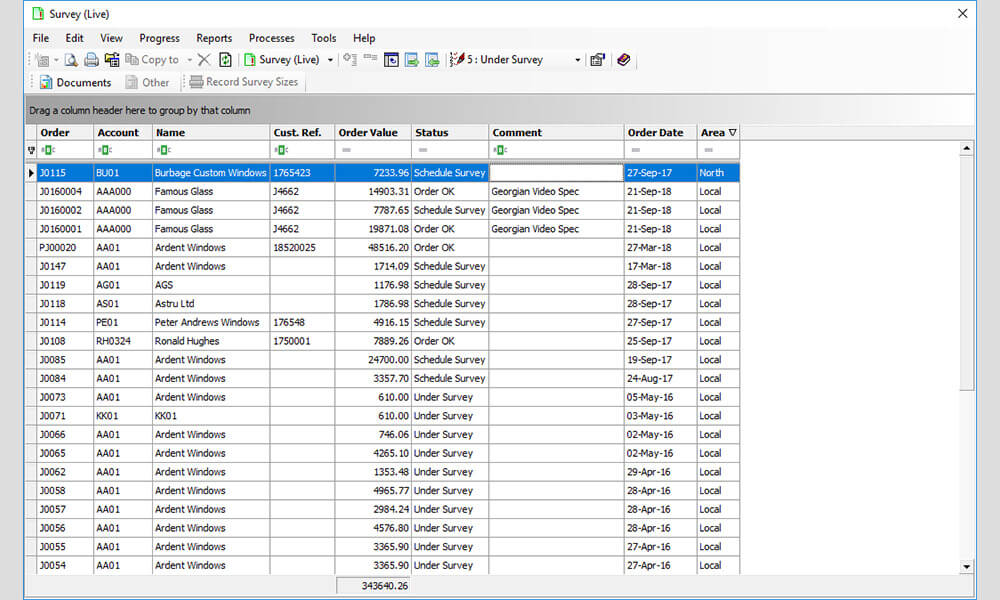The width and height of the screenshot is (1000, 600).
Task: Click the green refresh icon
Action: tap(226, 60)
